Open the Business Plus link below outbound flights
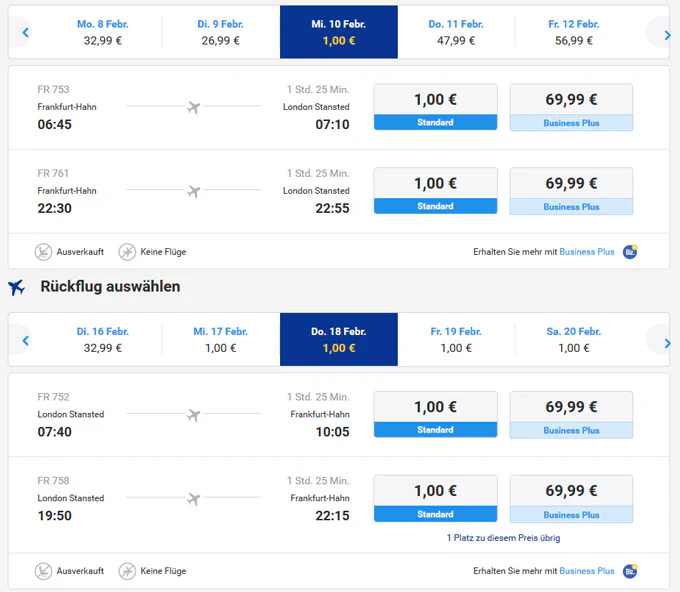Viewport: 680px width, 592px height. point(587,252)
